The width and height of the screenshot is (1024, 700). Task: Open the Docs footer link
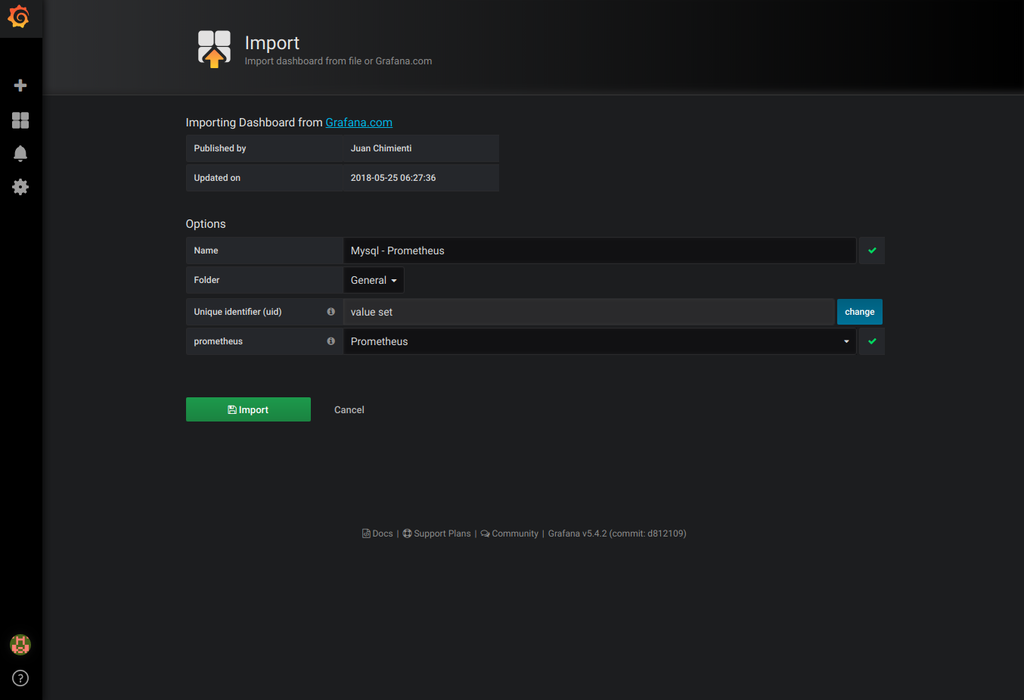377,533
